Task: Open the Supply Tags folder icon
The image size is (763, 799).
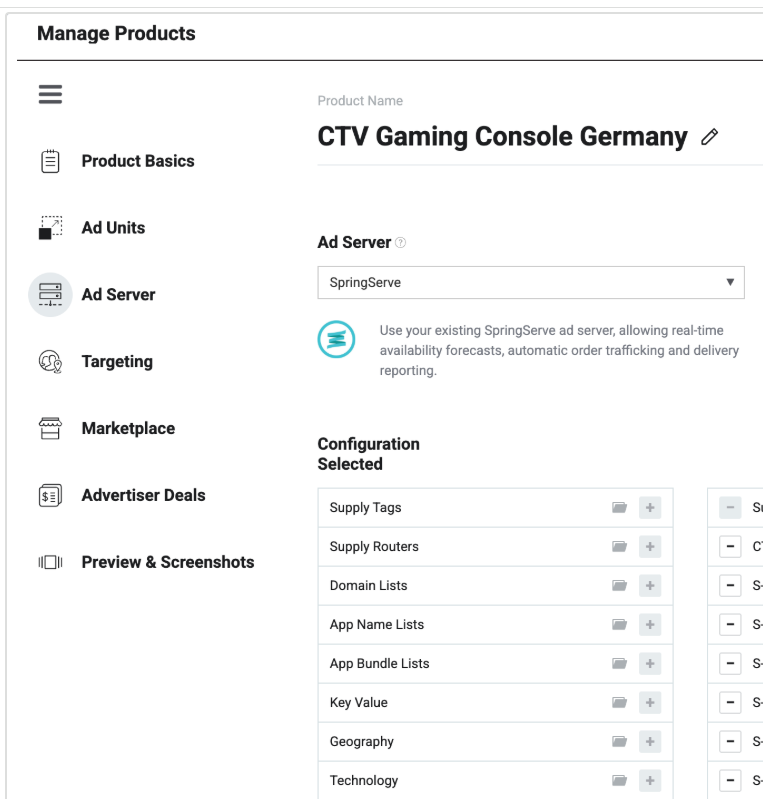Action: 620,508
